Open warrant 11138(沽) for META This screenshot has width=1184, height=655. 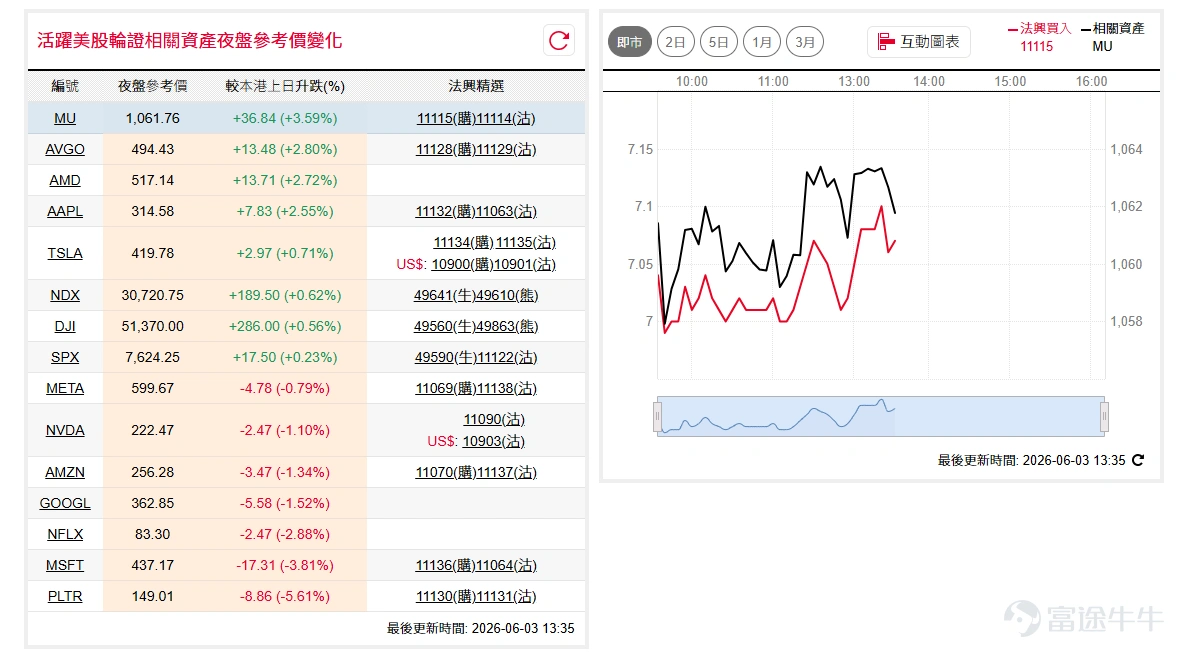pos(507,388)
